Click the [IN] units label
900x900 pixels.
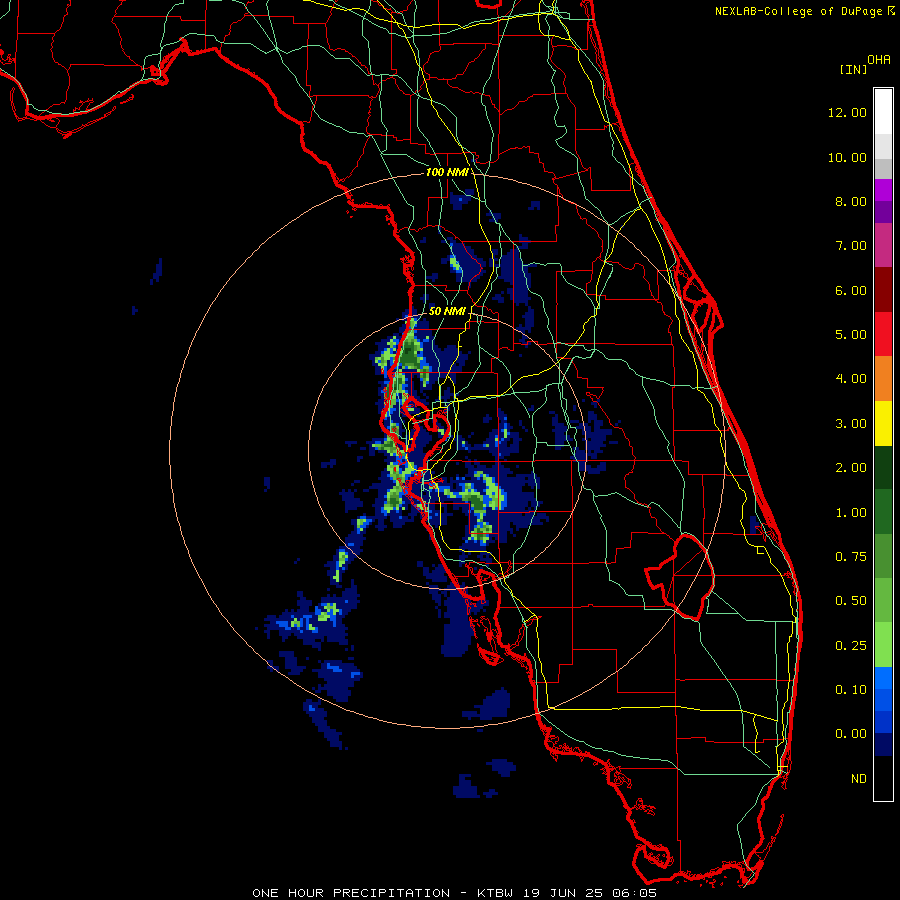click(854, 69)
